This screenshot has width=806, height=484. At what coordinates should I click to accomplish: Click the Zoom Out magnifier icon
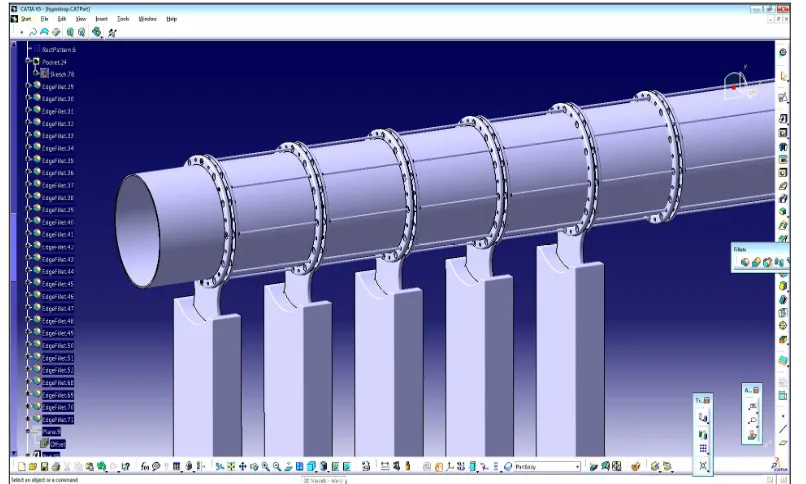[x=277, y=467]
